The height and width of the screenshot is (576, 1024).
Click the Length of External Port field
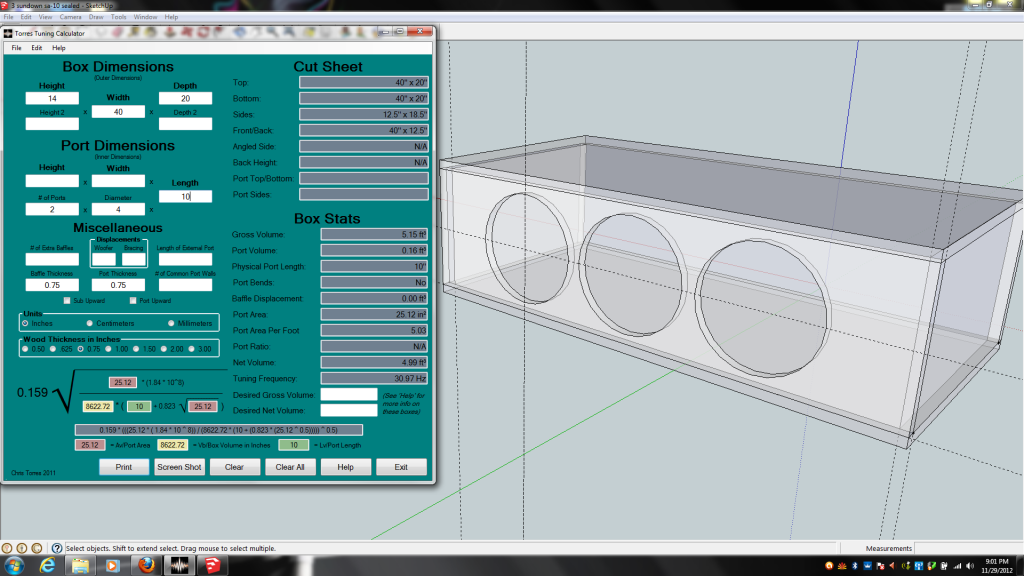(185, 259)
